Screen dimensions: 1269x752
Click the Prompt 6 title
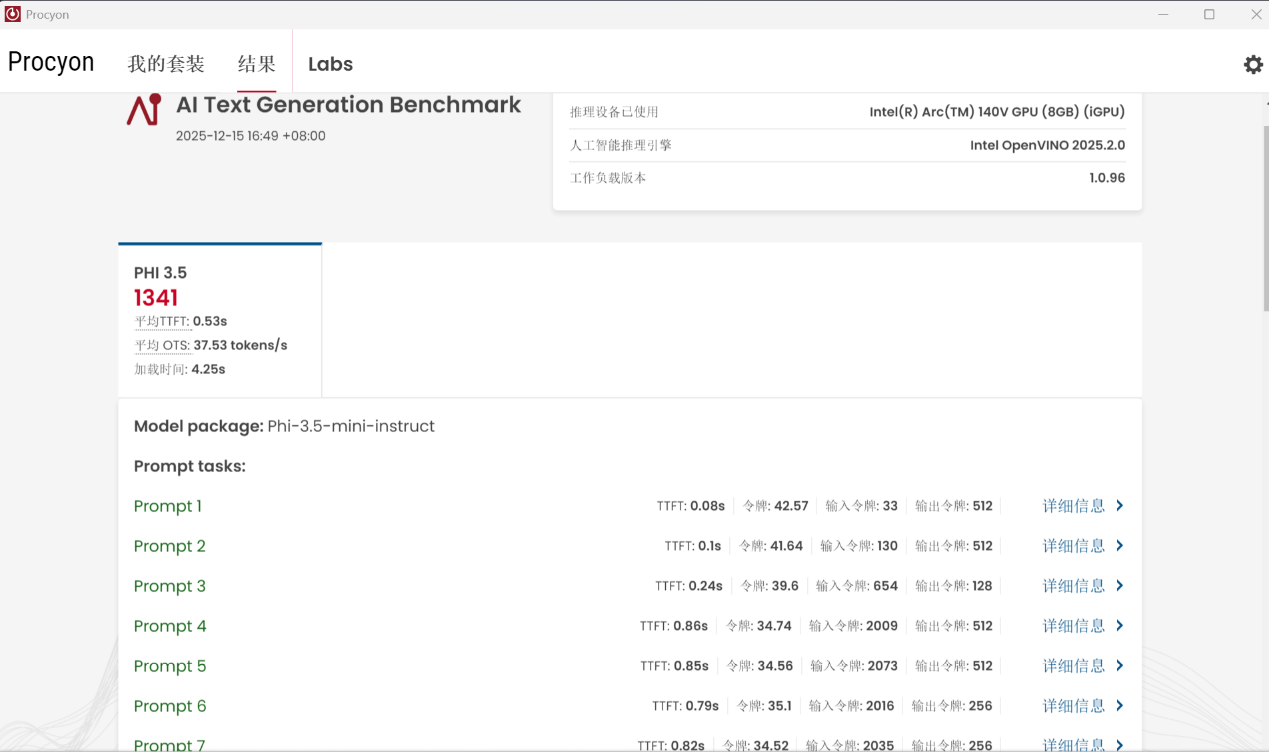click(x=170, y=706)
